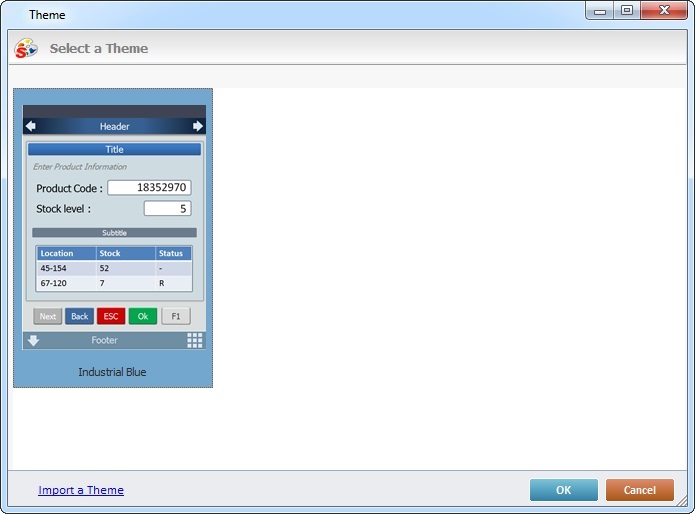This screenshot has width=696, height=515.
Task: Maximize the Theme dialog window
Action: (627, 11)
